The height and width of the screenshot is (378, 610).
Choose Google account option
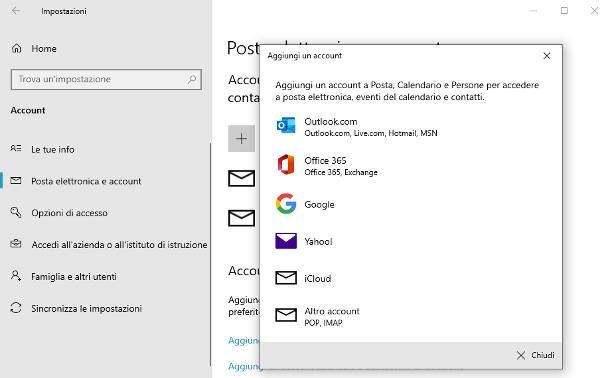point(410,204)
